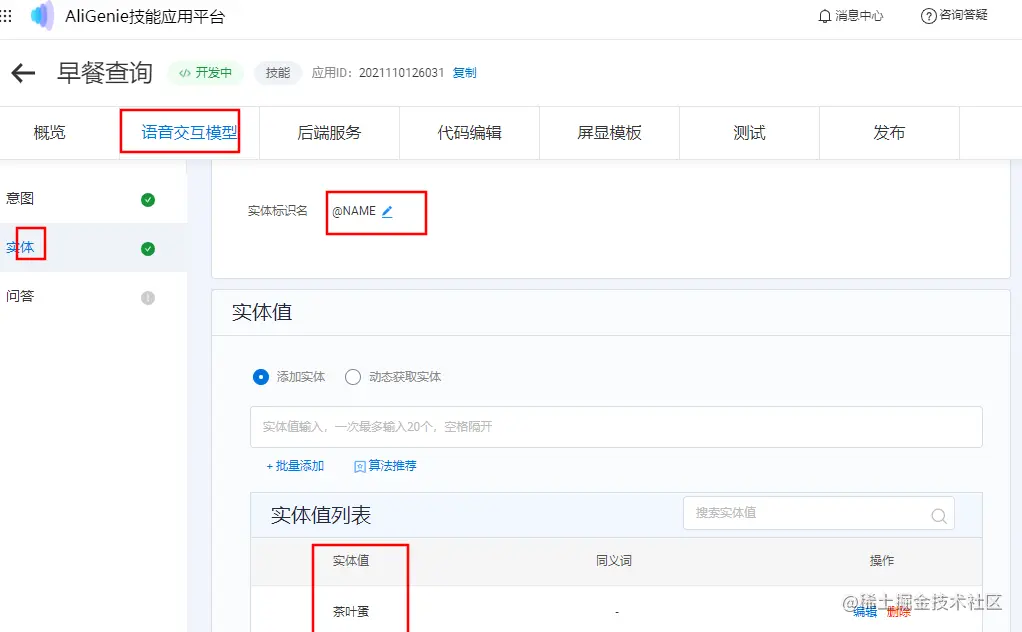This screenshot has width=1022, height=632.
Task: Click the @NAME identifier text
Action: (354, 211)
